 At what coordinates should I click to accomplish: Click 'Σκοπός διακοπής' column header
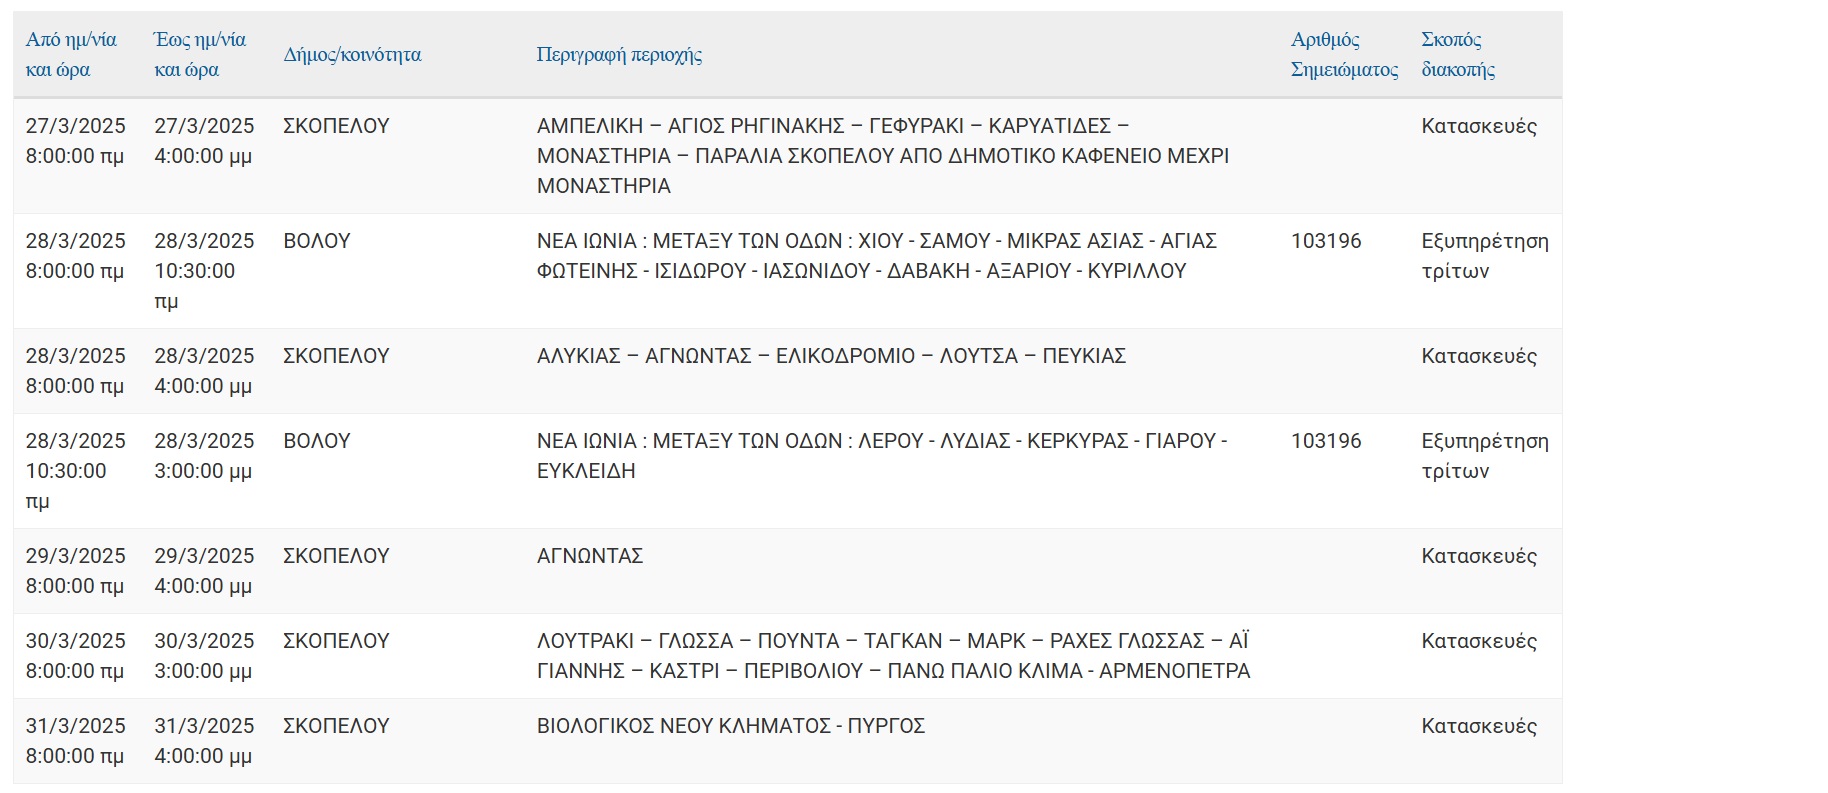1457,54
